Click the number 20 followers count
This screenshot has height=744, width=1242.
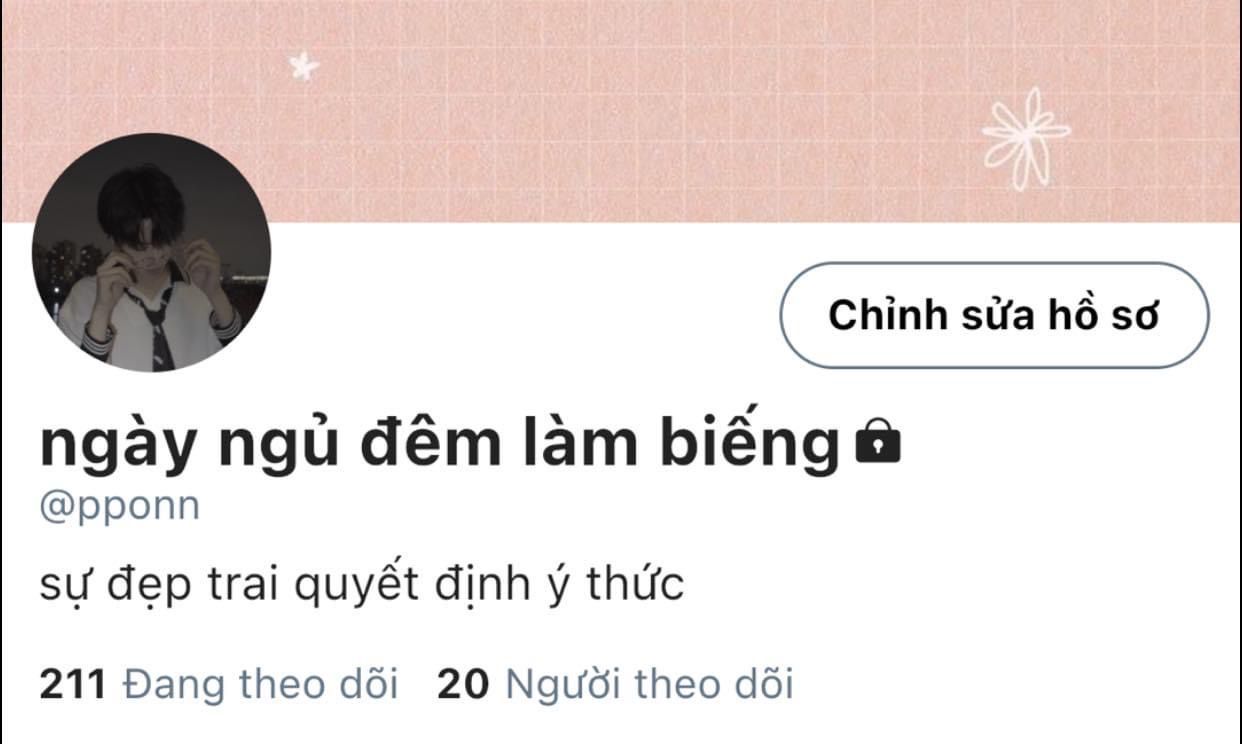click(464, 685)
